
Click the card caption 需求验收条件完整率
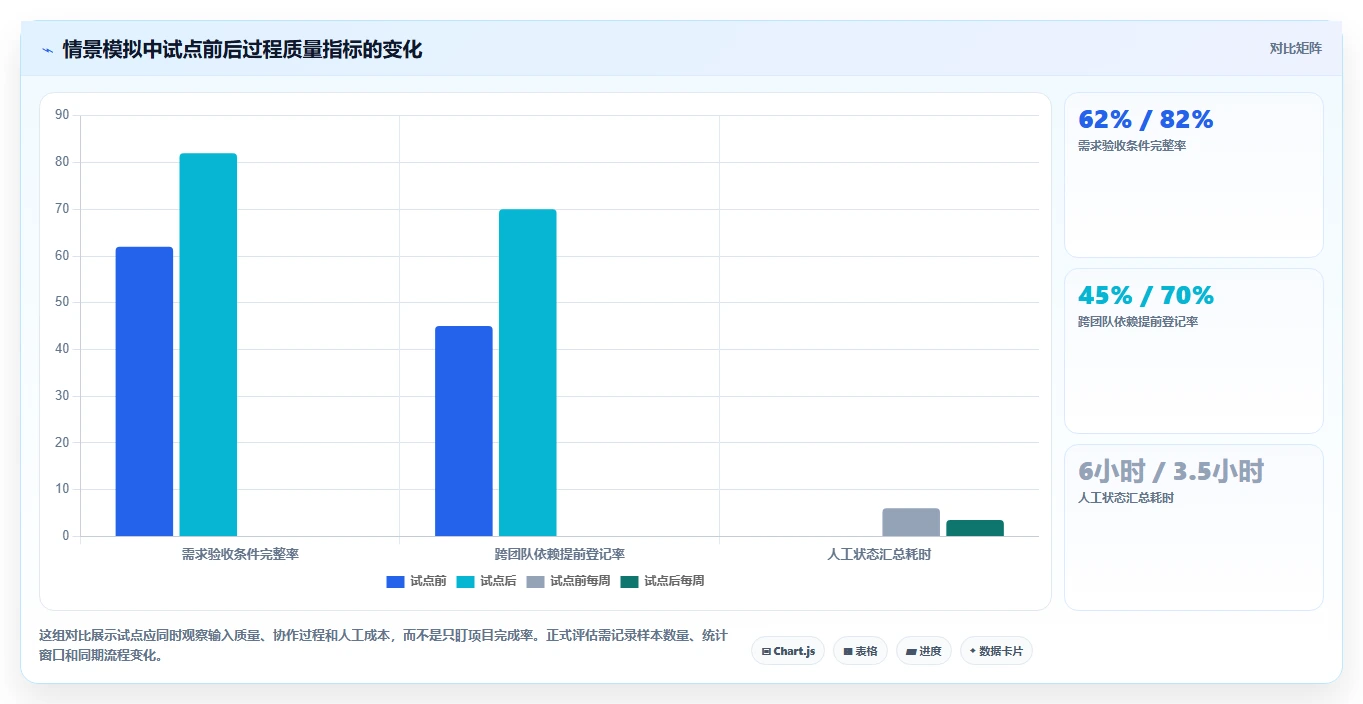coord(1132,146)
